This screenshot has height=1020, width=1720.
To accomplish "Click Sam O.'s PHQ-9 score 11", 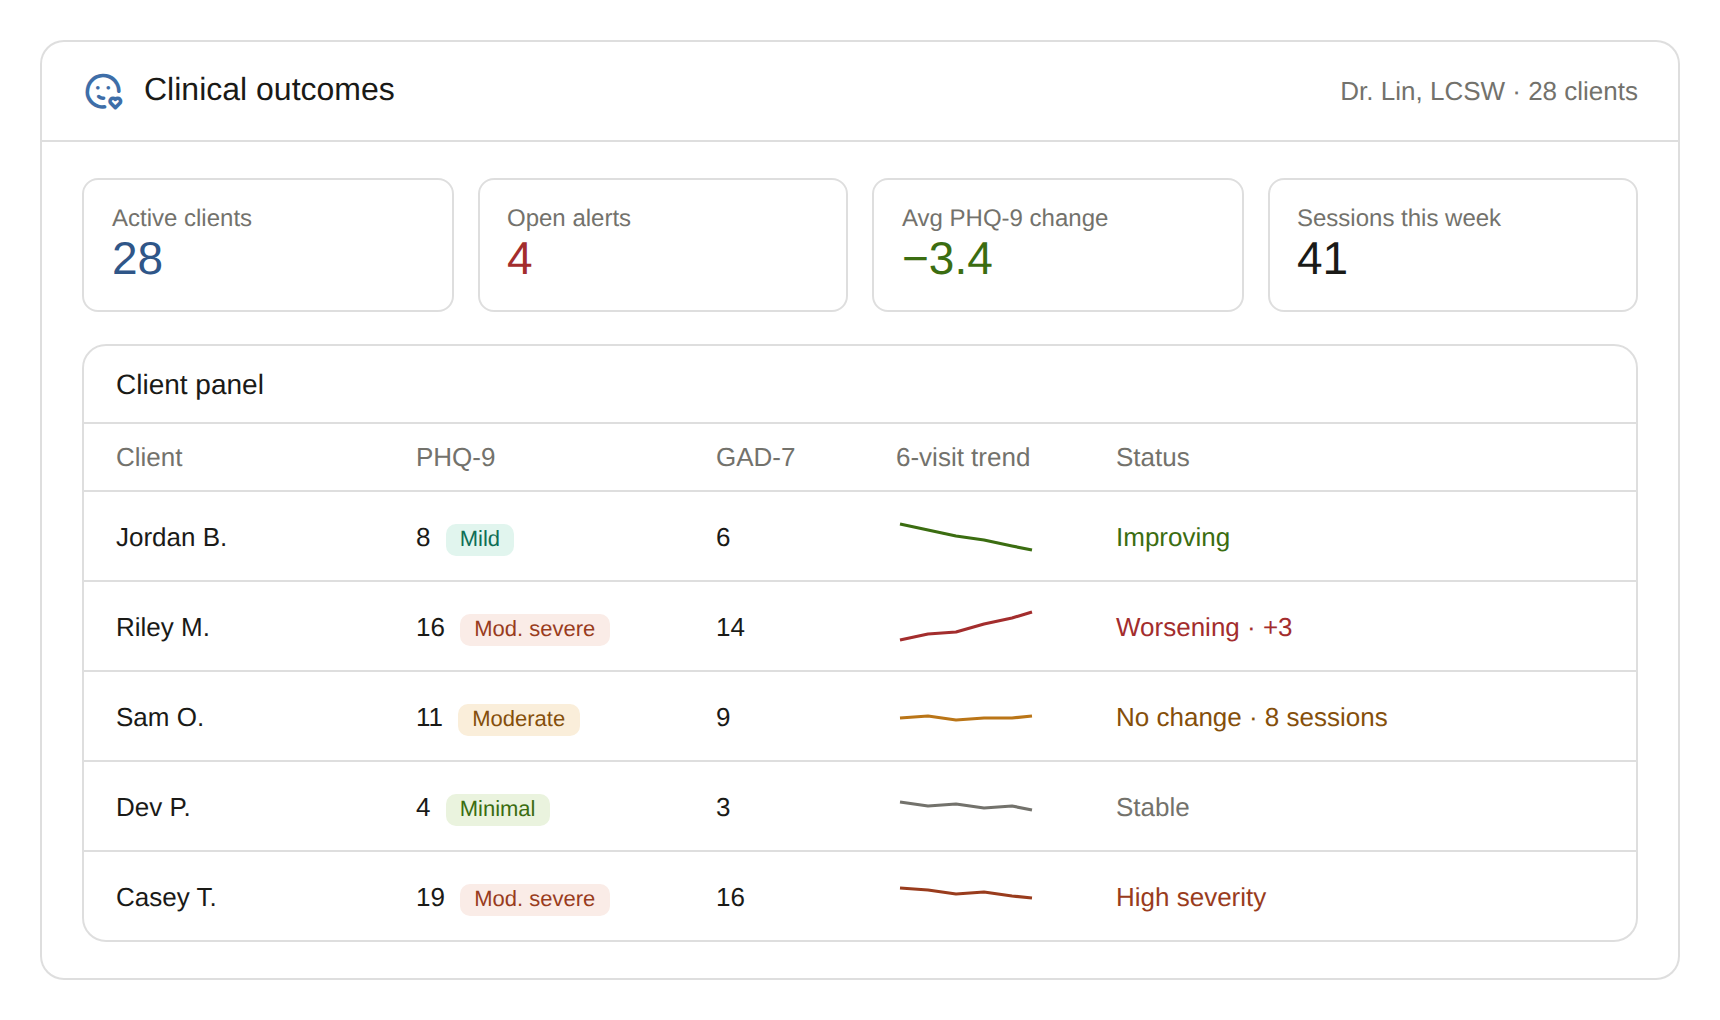I will coord(429,717).
